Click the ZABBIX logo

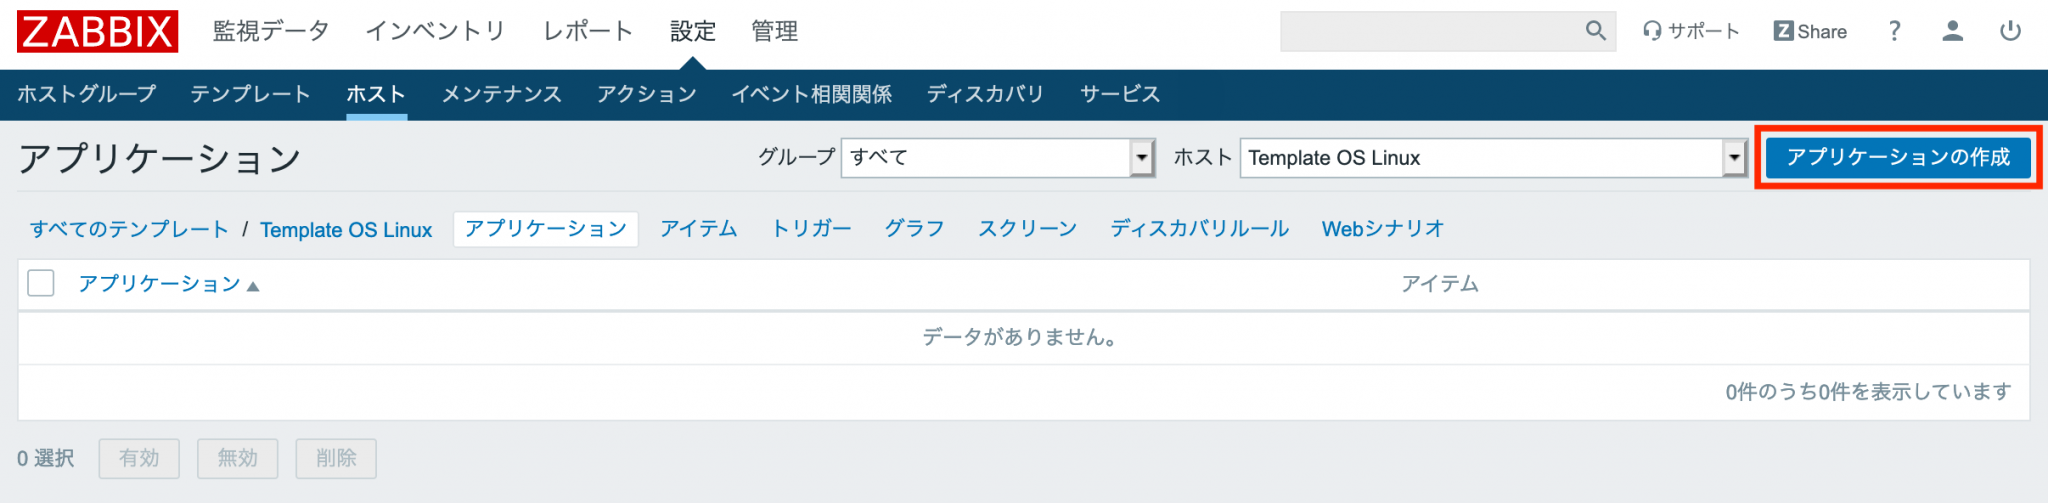pos(97,31)
